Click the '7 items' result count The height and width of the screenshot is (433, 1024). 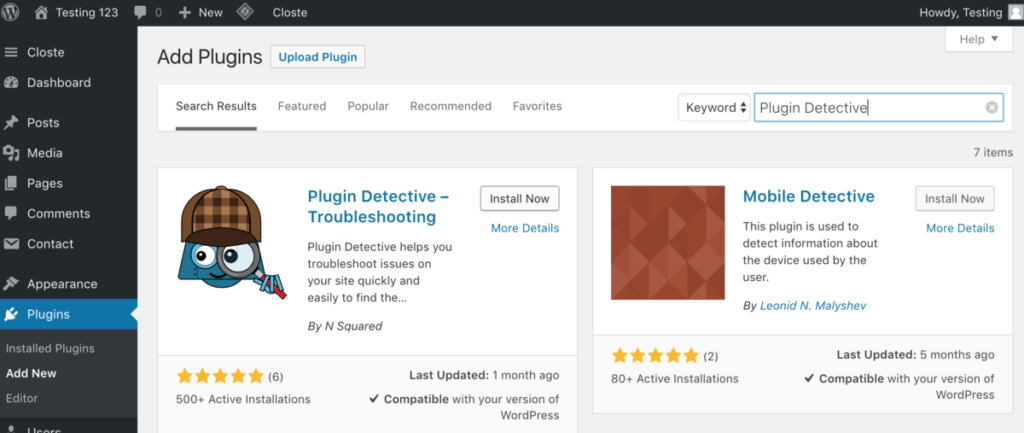(x=993, y=152)
